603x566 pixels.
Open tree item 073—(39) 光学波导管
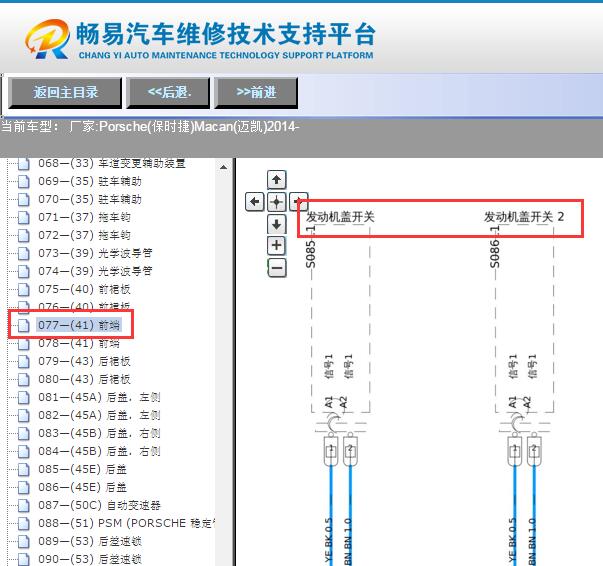95,253
